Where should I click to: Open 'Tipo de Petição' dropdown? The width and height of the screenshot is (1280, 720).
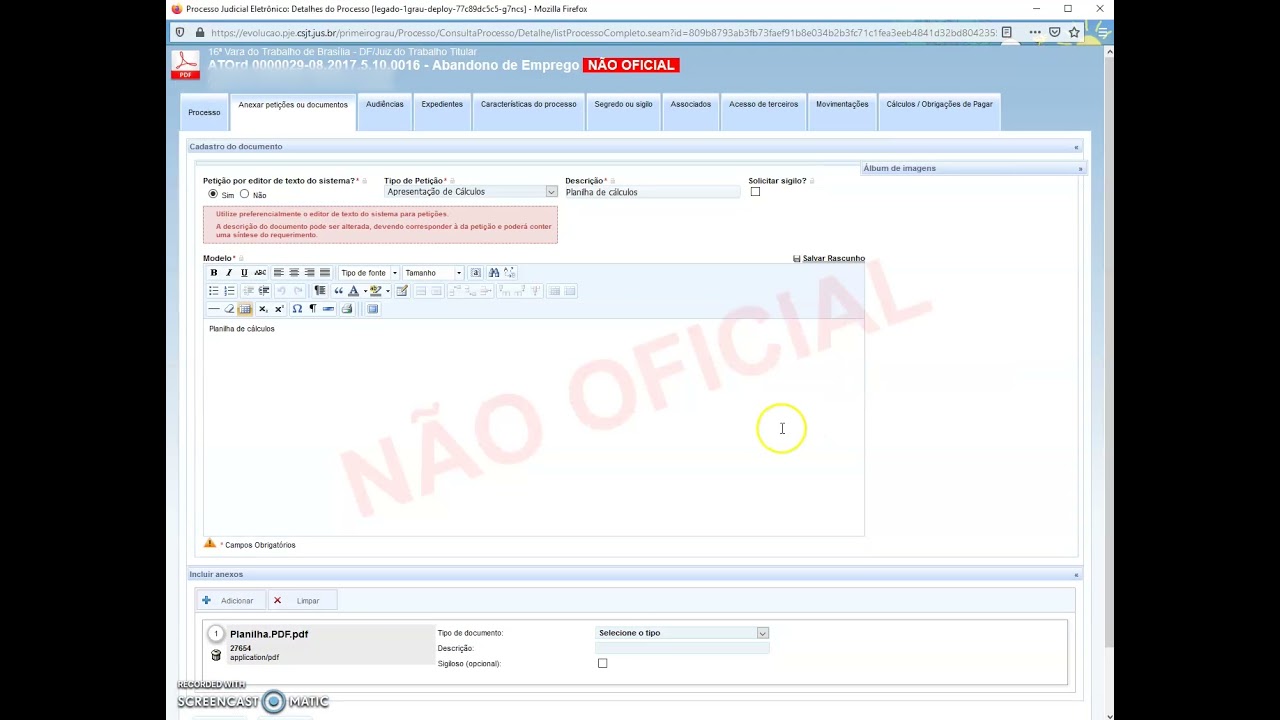pyautogui.click(x=471, y=192)
